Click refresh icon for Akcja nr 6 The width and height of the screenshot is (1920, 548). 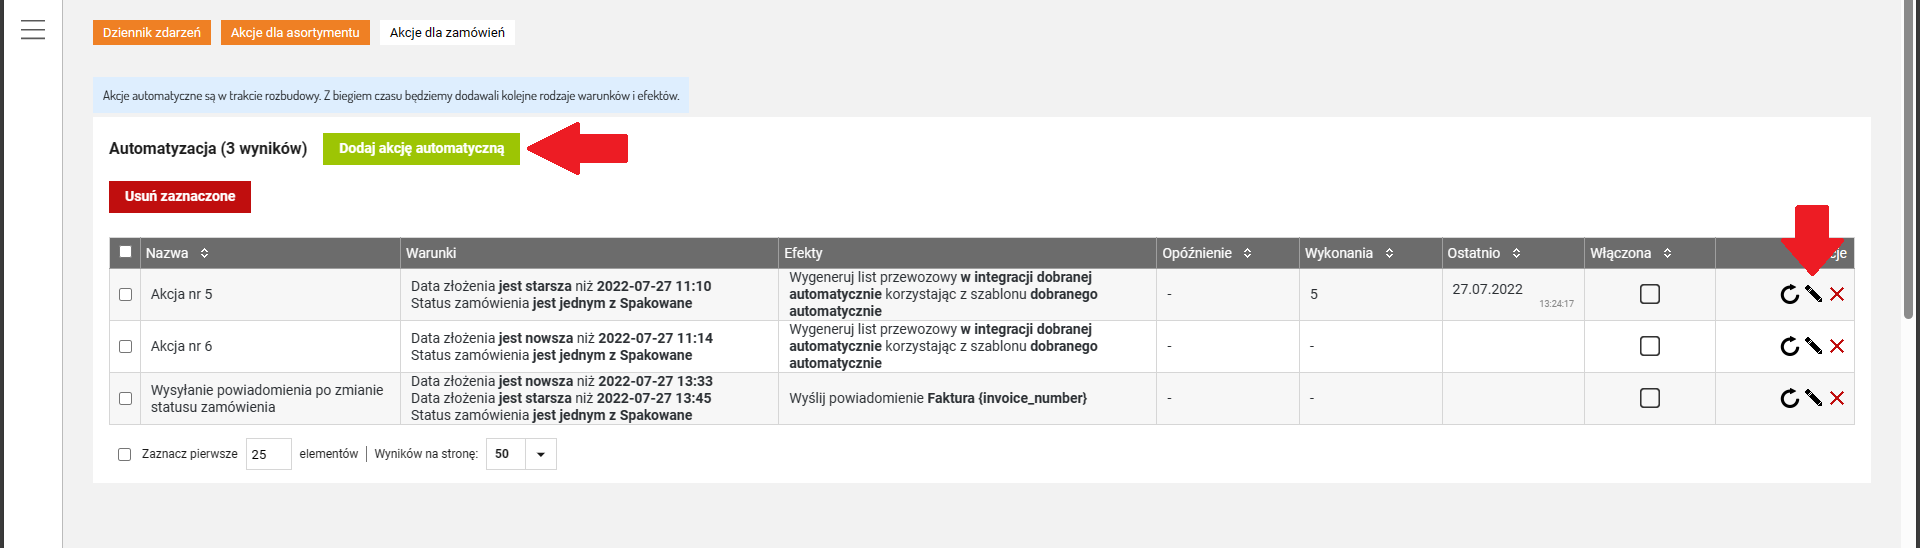[x=1789, y=346]
